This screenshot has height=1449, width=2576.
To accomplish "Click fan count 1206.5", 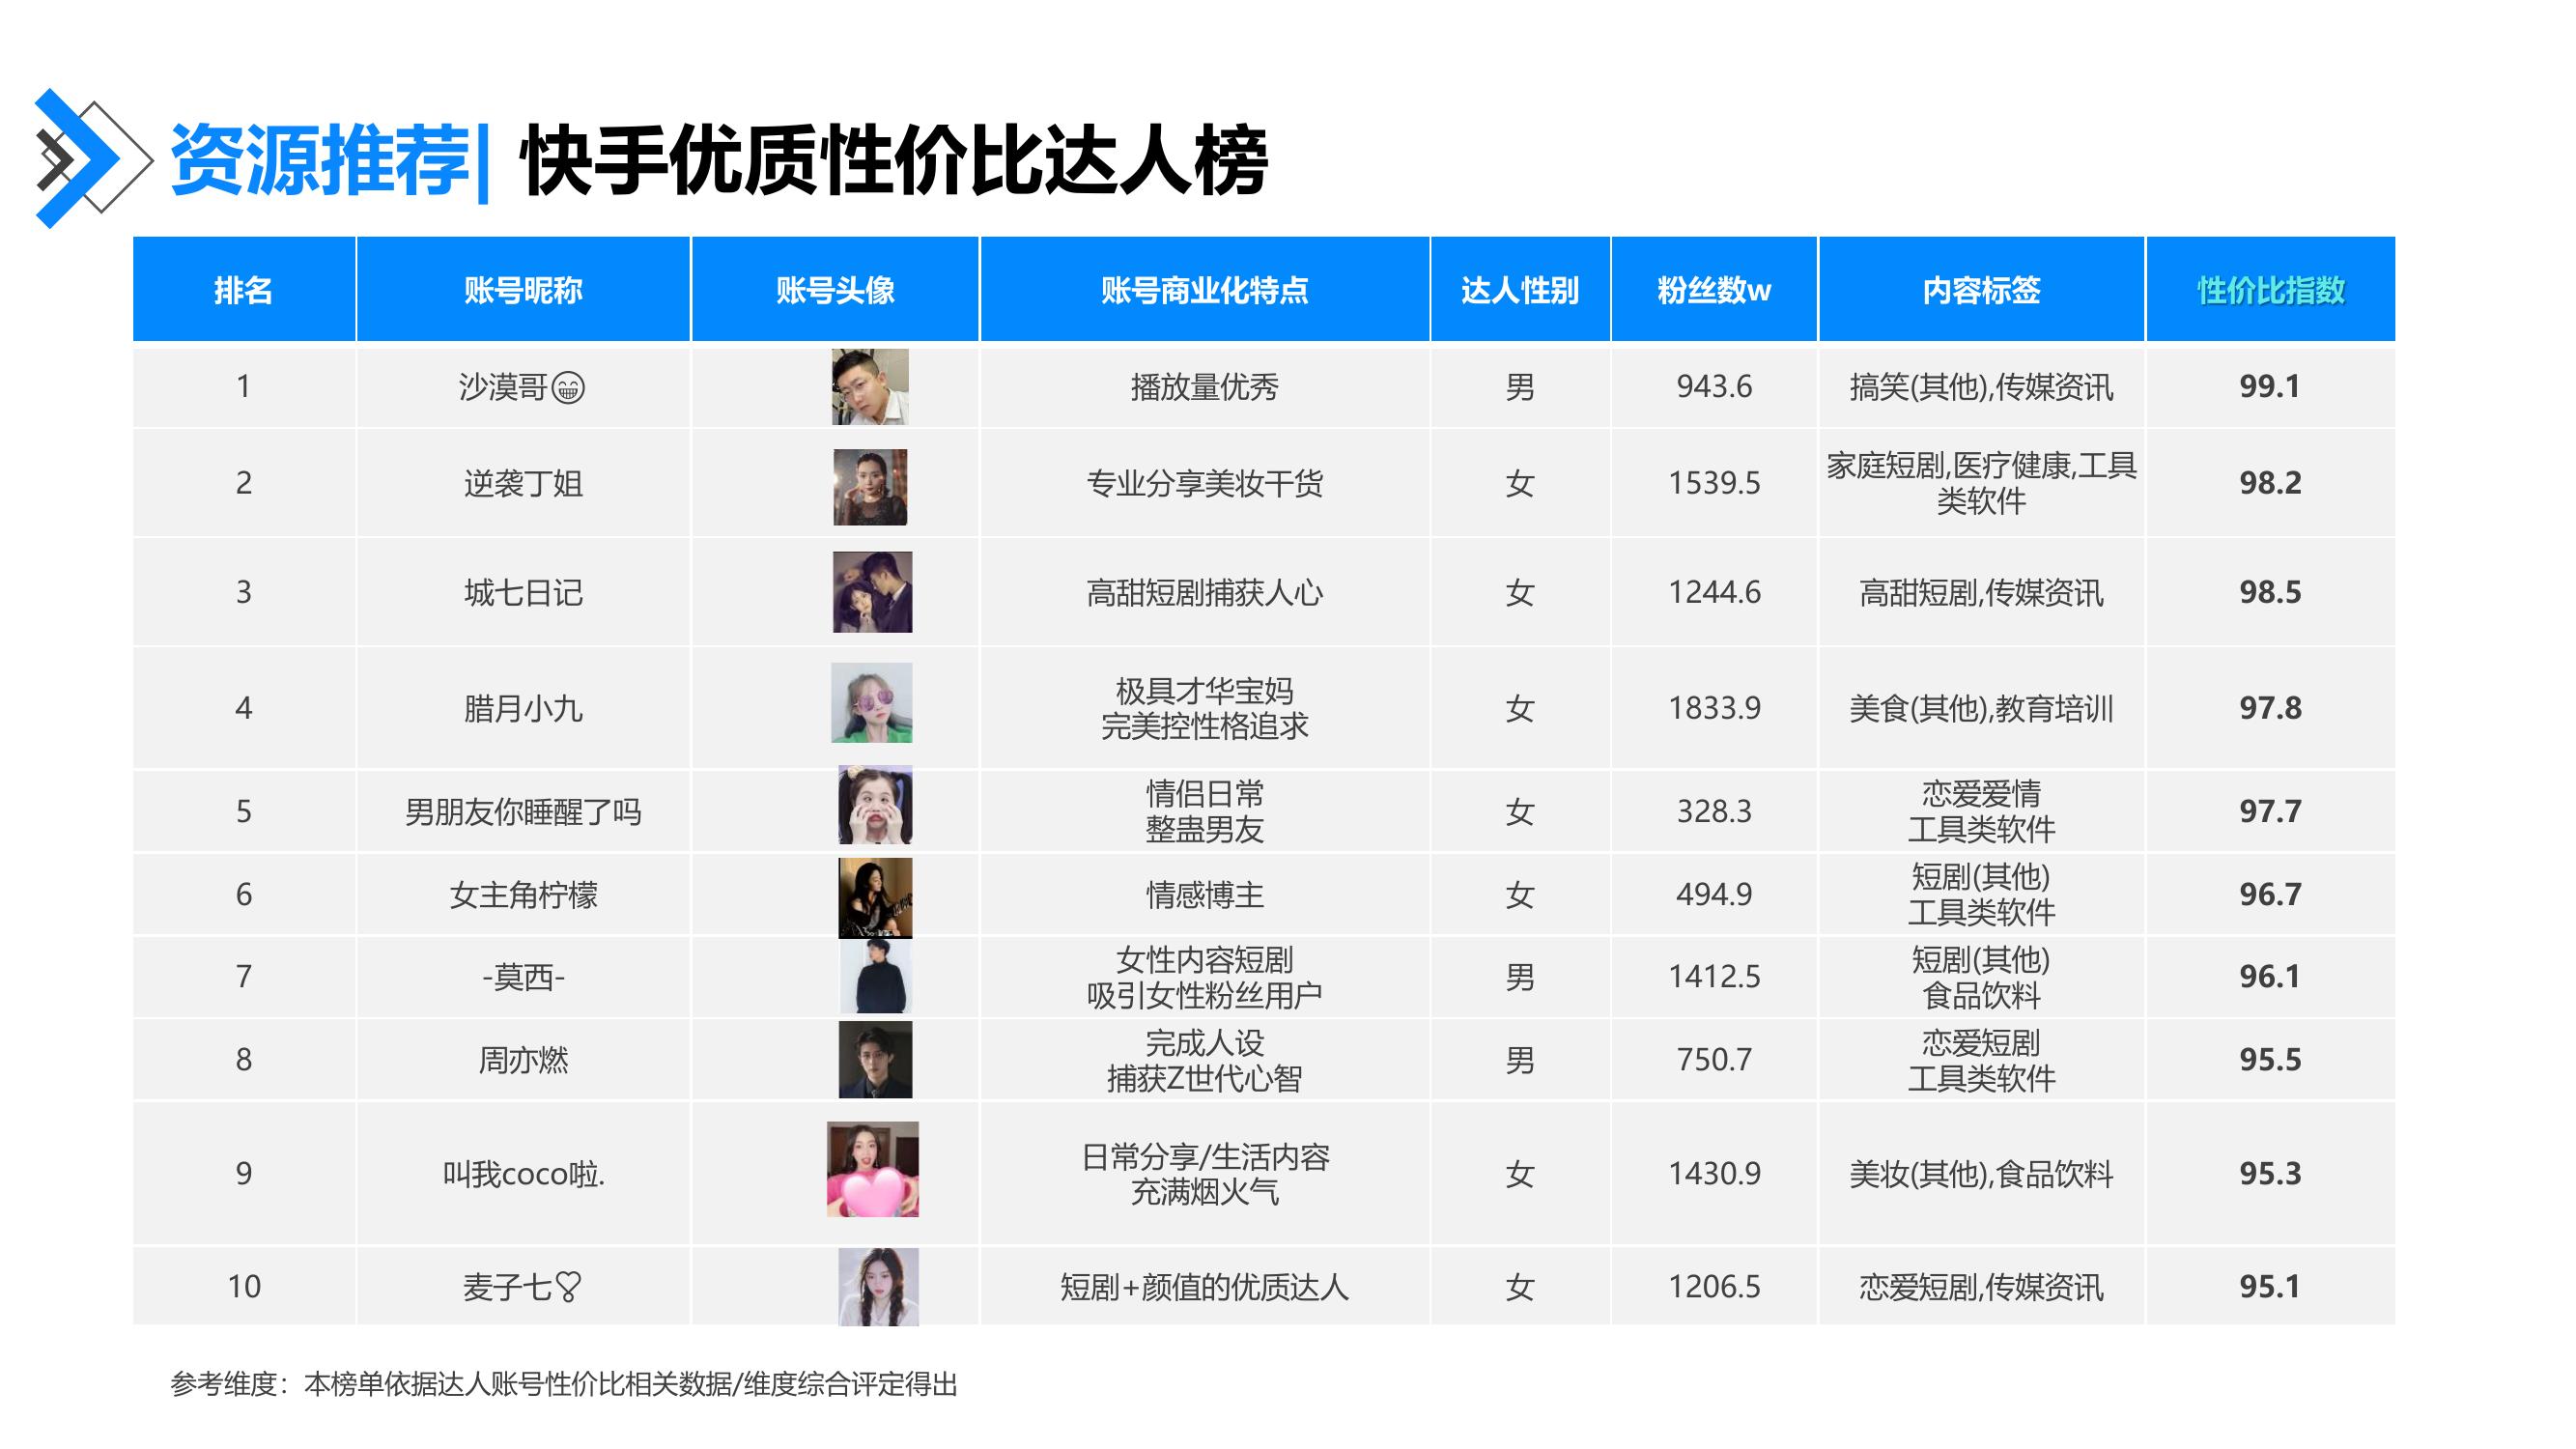I will (1714, 1287).
